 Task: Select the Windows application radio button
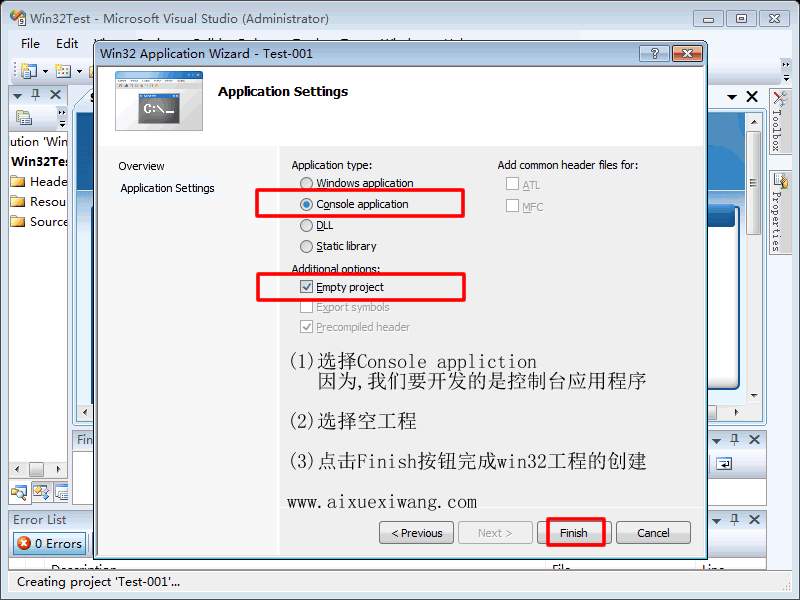[307, 184]
